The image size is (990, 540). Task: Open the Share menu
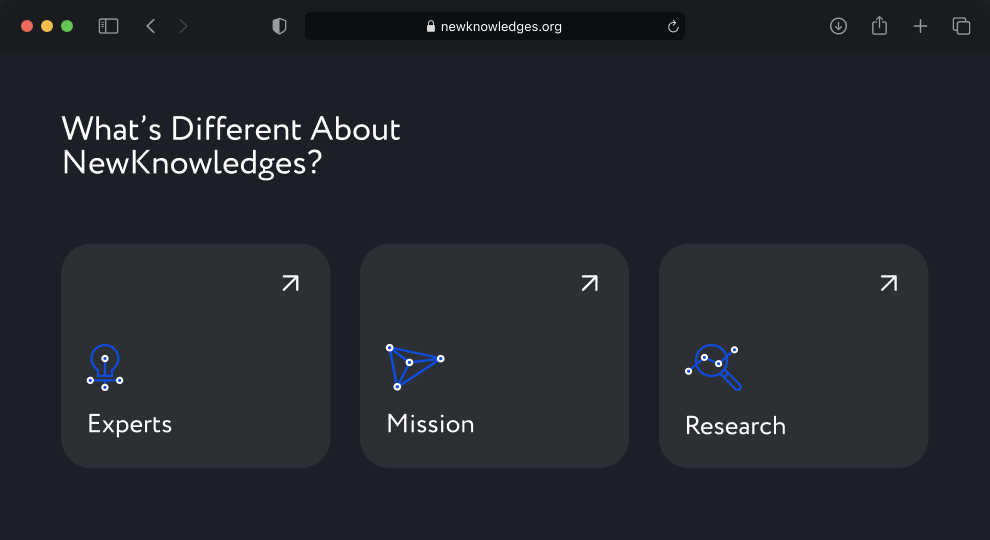point(880,26)
